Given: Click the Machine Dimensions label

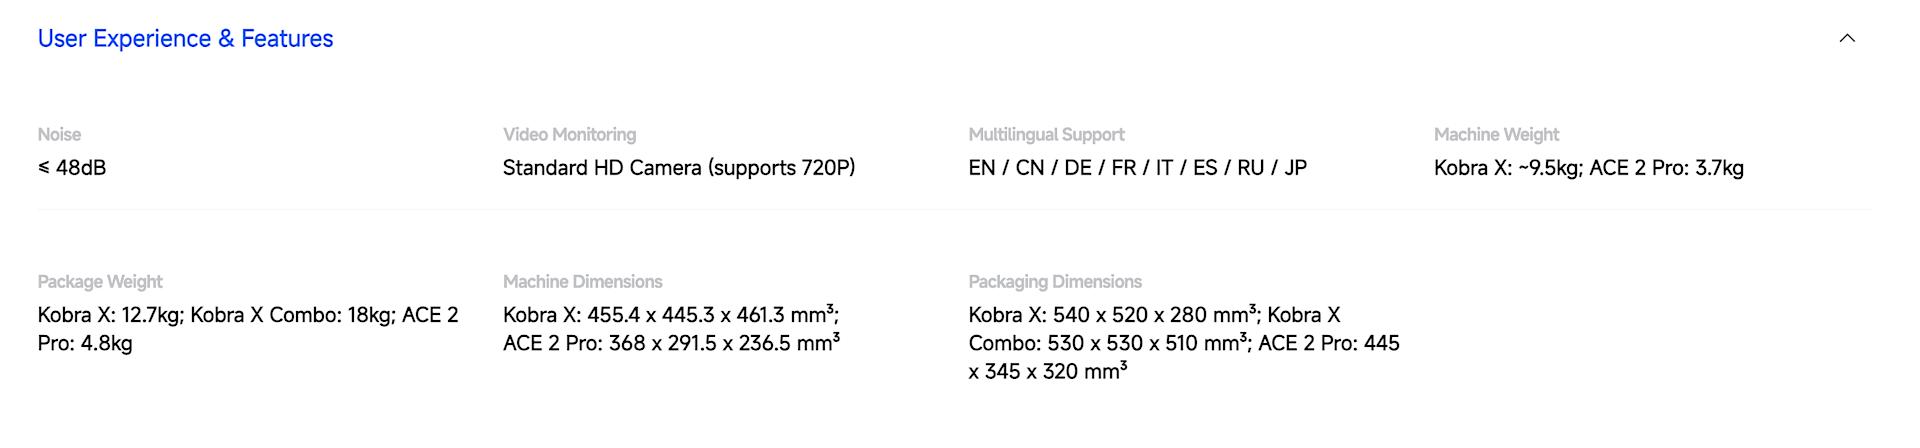Looking at the screenshot, I should [582, 282].
